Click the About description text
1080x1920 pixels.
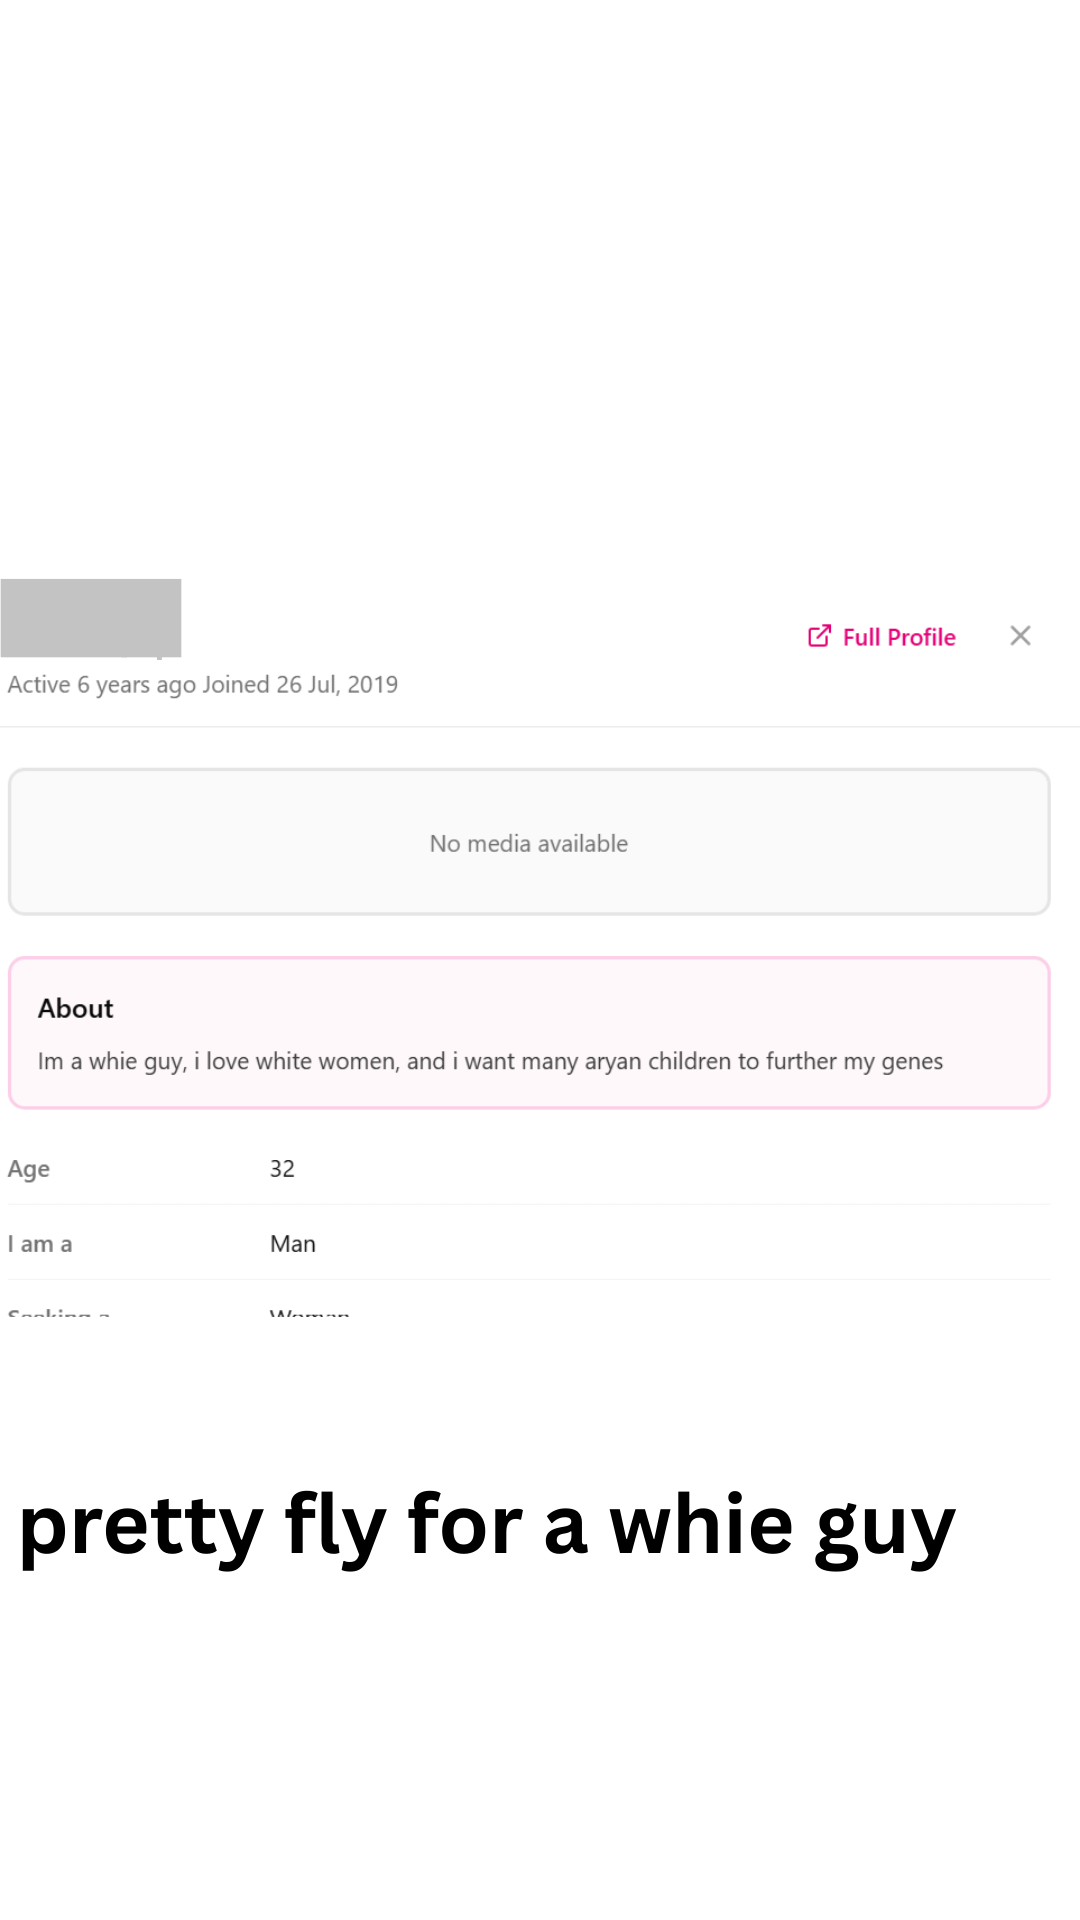tap(490, 1061)
